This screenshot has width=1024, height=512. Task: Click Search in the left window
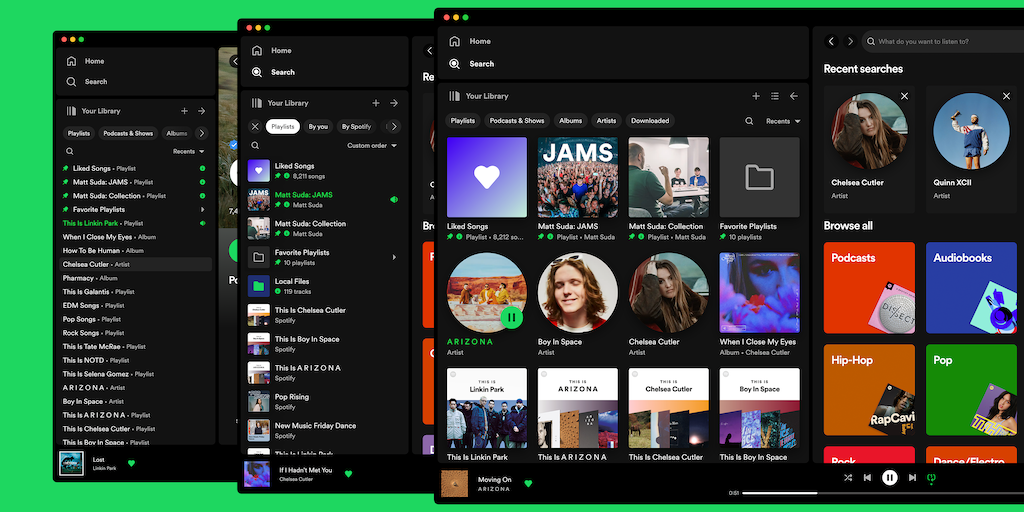coord(86,82)
